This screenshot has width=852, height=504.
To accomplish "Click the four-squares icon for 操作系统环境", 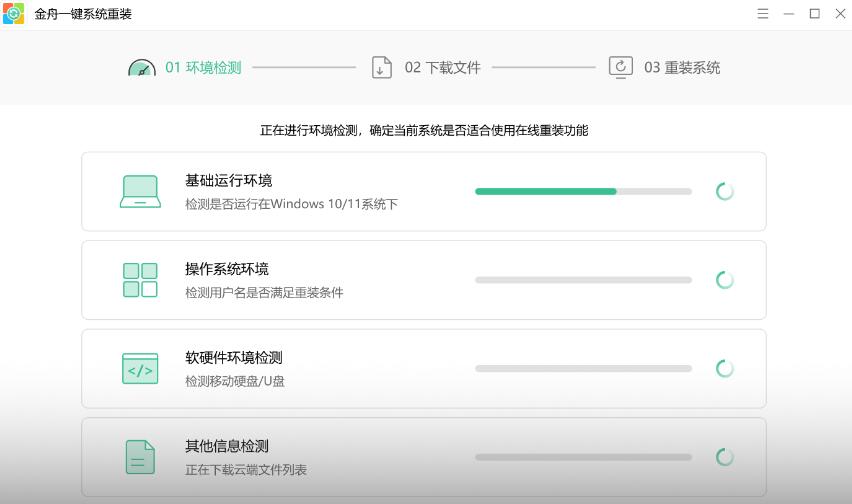I will coord(140,280).
